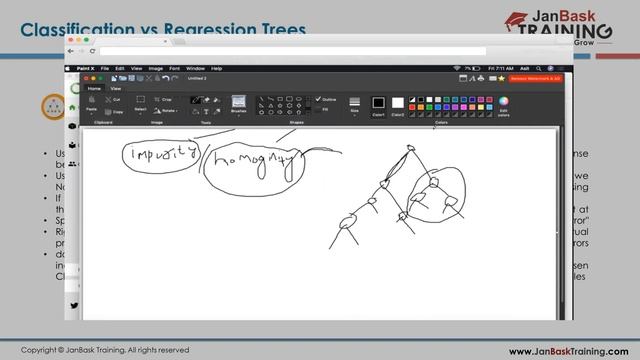
Task: Click the Paste clipboard icon
Action: pyautogui.click(x=91, y=100)
